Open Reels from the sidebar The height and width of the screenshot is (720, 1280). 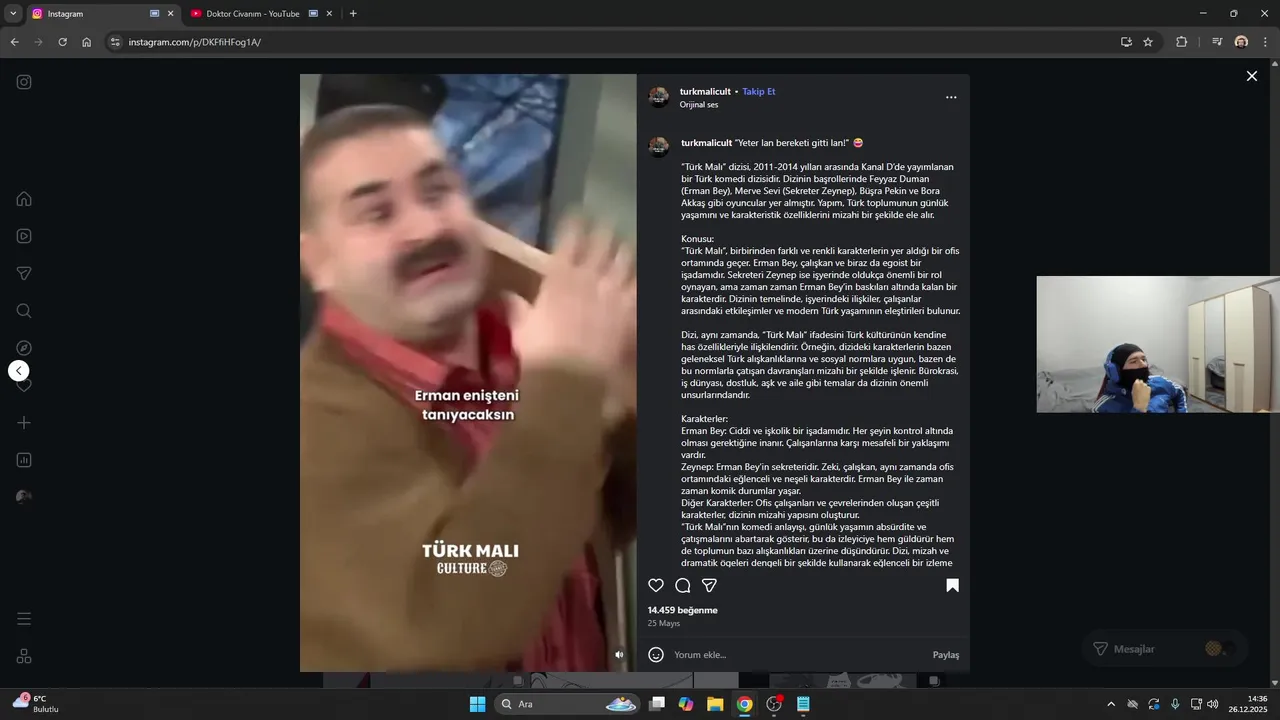click(x=24, y=236)
